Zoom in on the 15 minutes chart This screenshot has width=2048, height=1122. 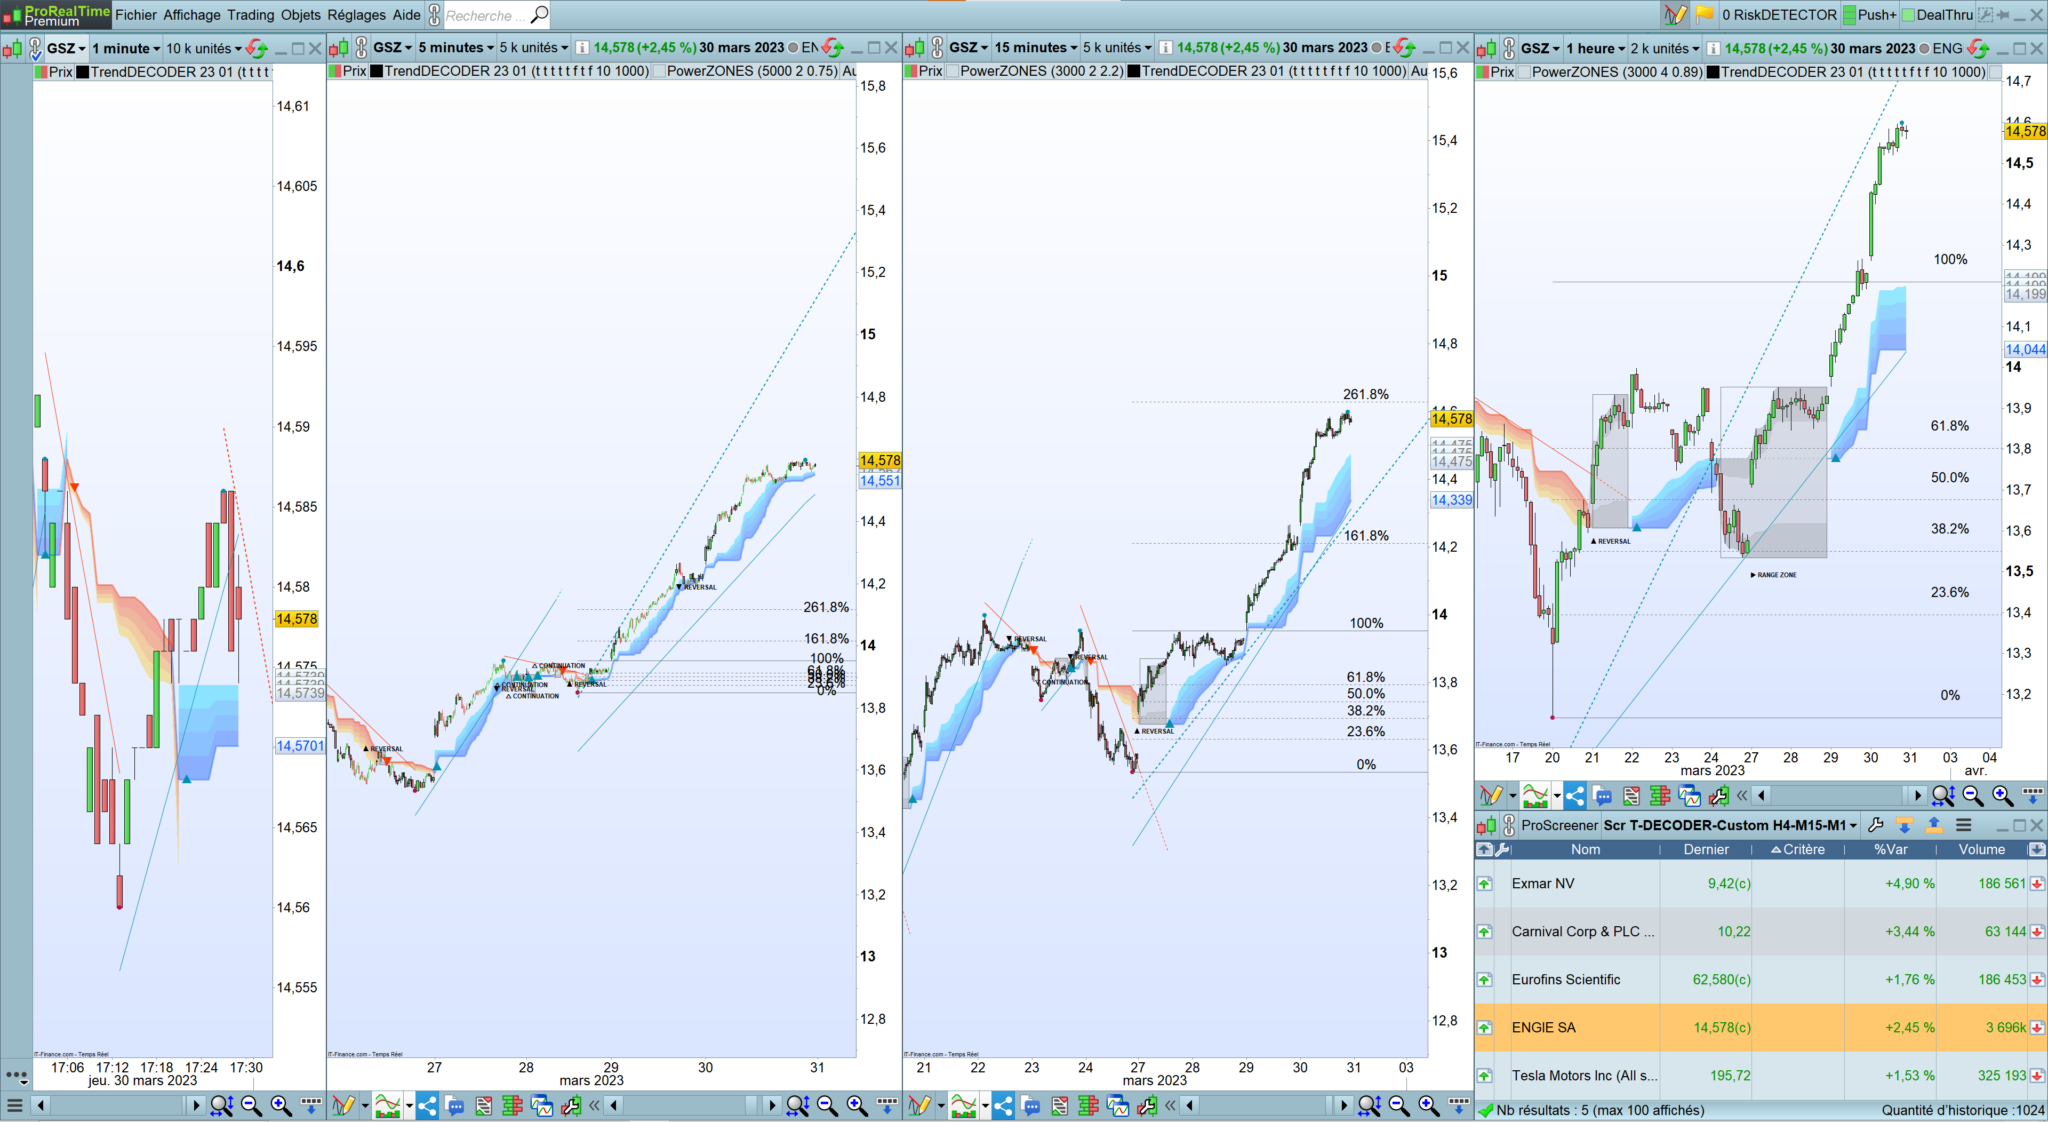click(x=1429, y=1105)
